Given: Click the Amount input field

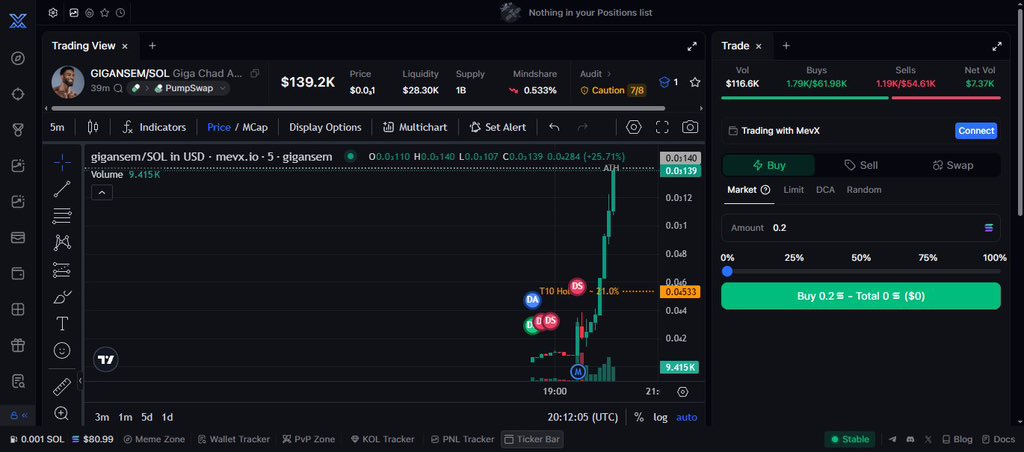Looking at the screenshot, I should [x=861, y=228].
